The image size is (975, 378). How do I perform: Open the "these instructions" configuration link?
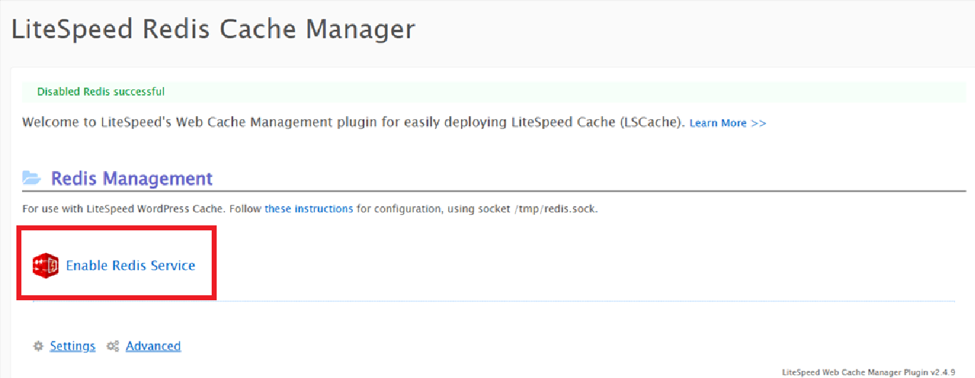coord(309,209)
